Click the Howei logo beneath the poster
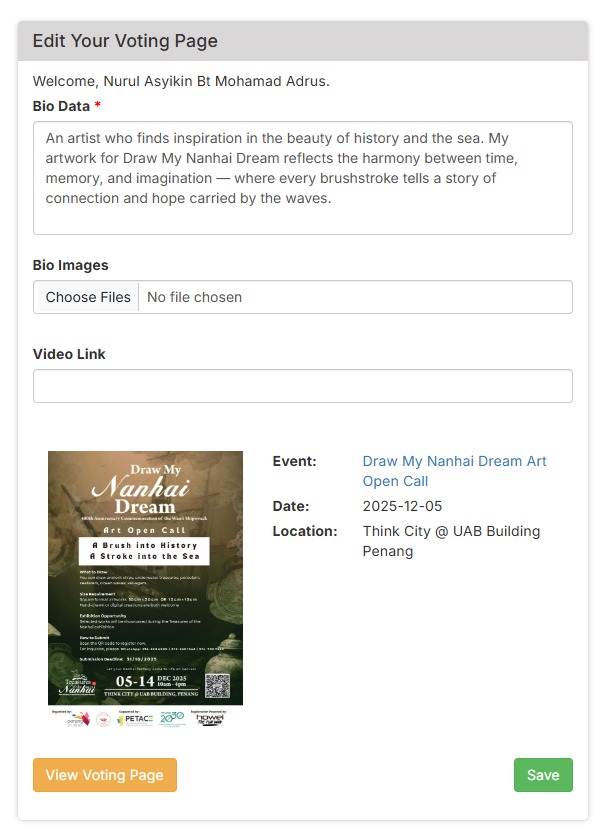The image size is (613, 840). click(x=210, y=719)
